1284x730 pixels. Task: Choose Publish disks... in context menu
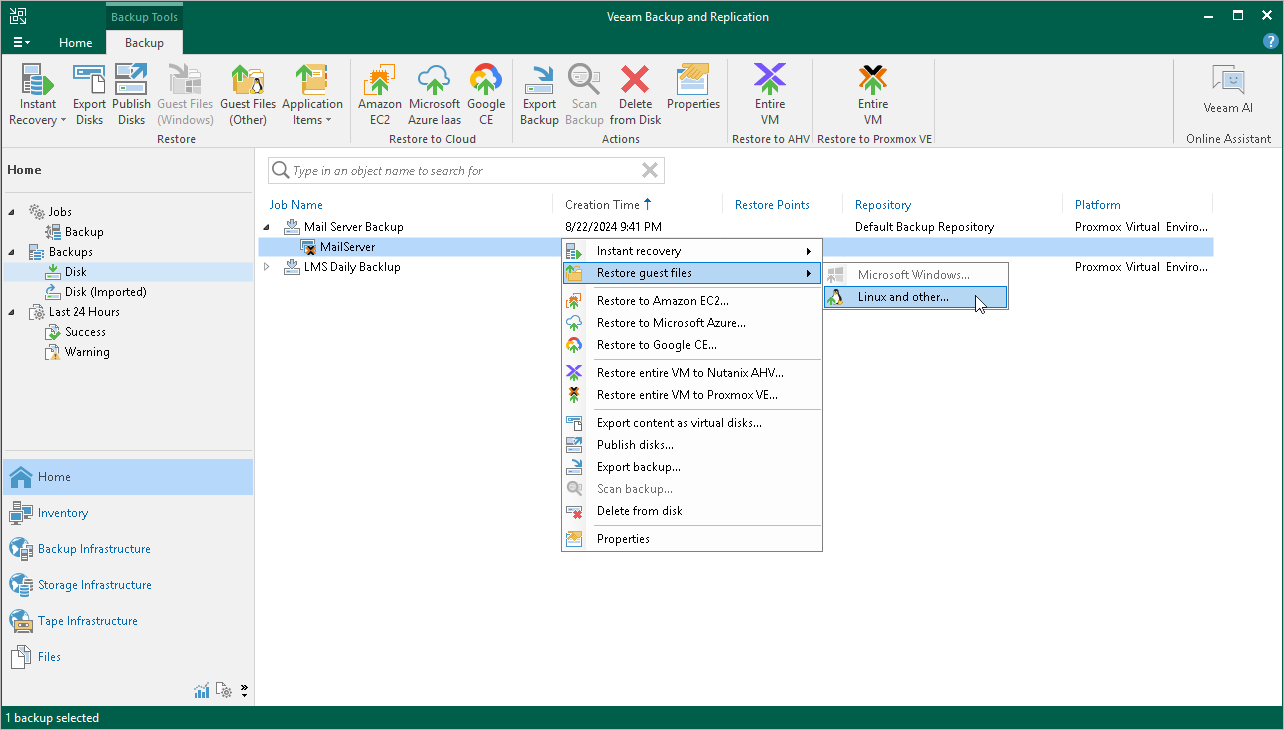coord(691,445)
